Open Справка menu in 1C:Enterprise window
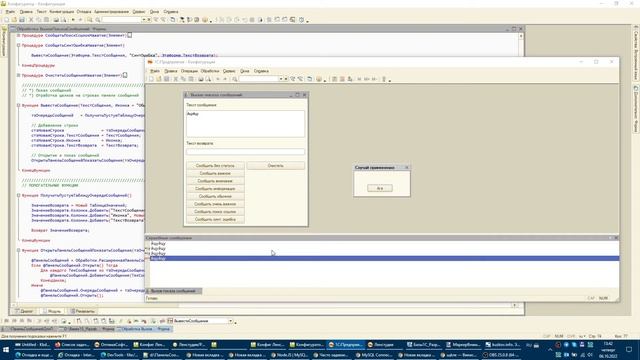Viewport: 640px width, 360px height. 261,71
